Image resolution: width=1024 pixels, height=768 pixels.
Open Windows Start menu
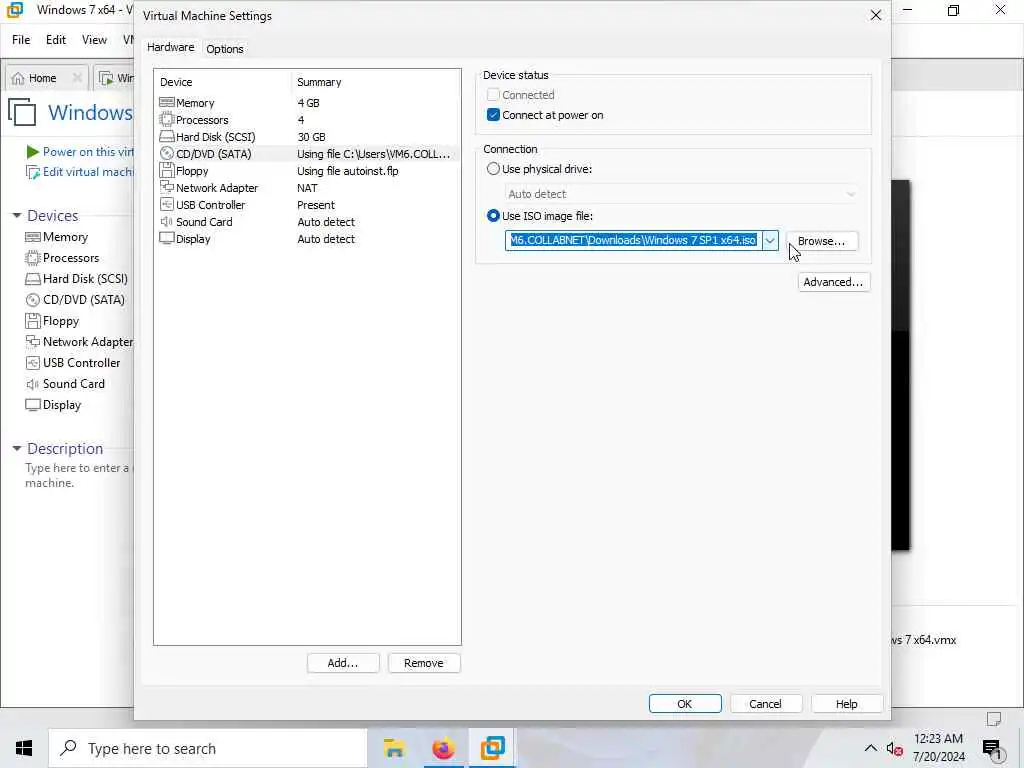(x=24, y=748)
